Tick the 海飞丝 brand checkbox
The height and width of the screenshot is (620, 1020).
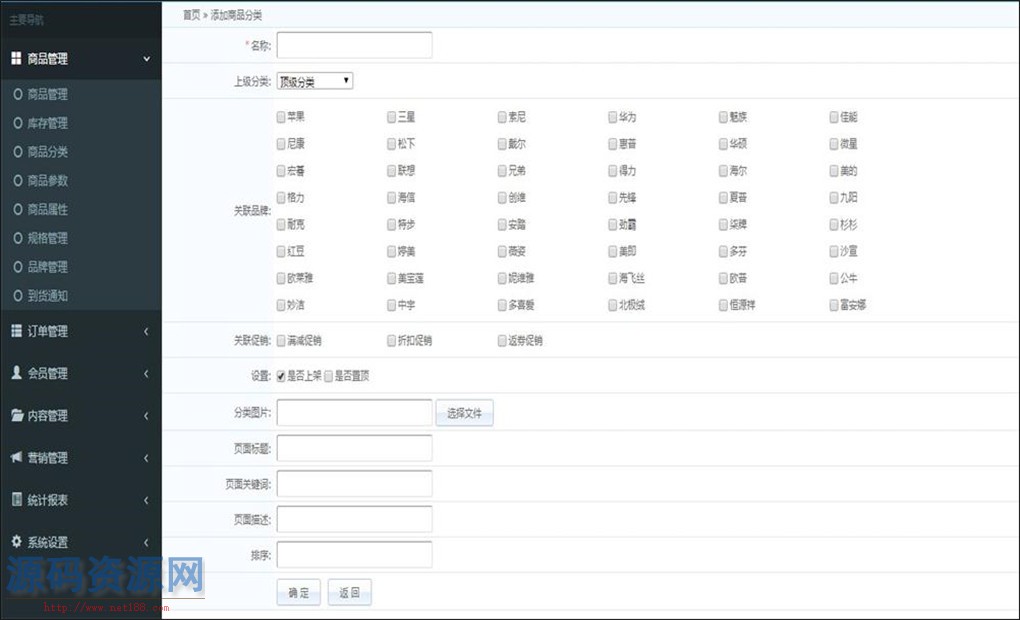pyautogui.click(x=613, y=278)
